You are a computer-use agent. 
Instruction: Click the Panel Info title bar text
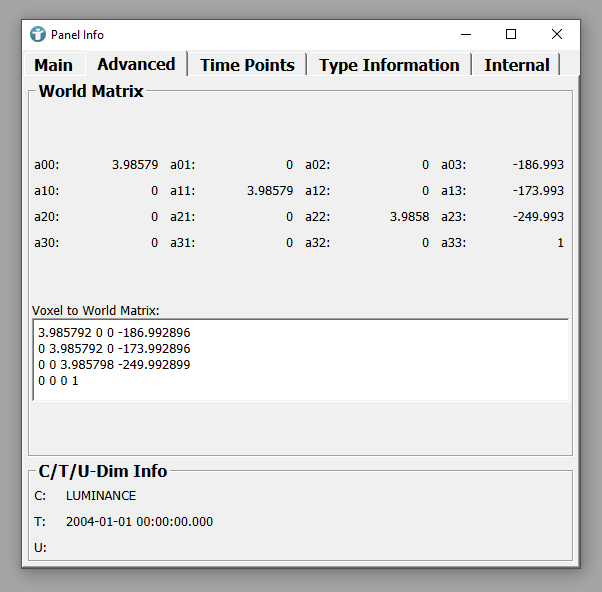click(x=77, y=35)
